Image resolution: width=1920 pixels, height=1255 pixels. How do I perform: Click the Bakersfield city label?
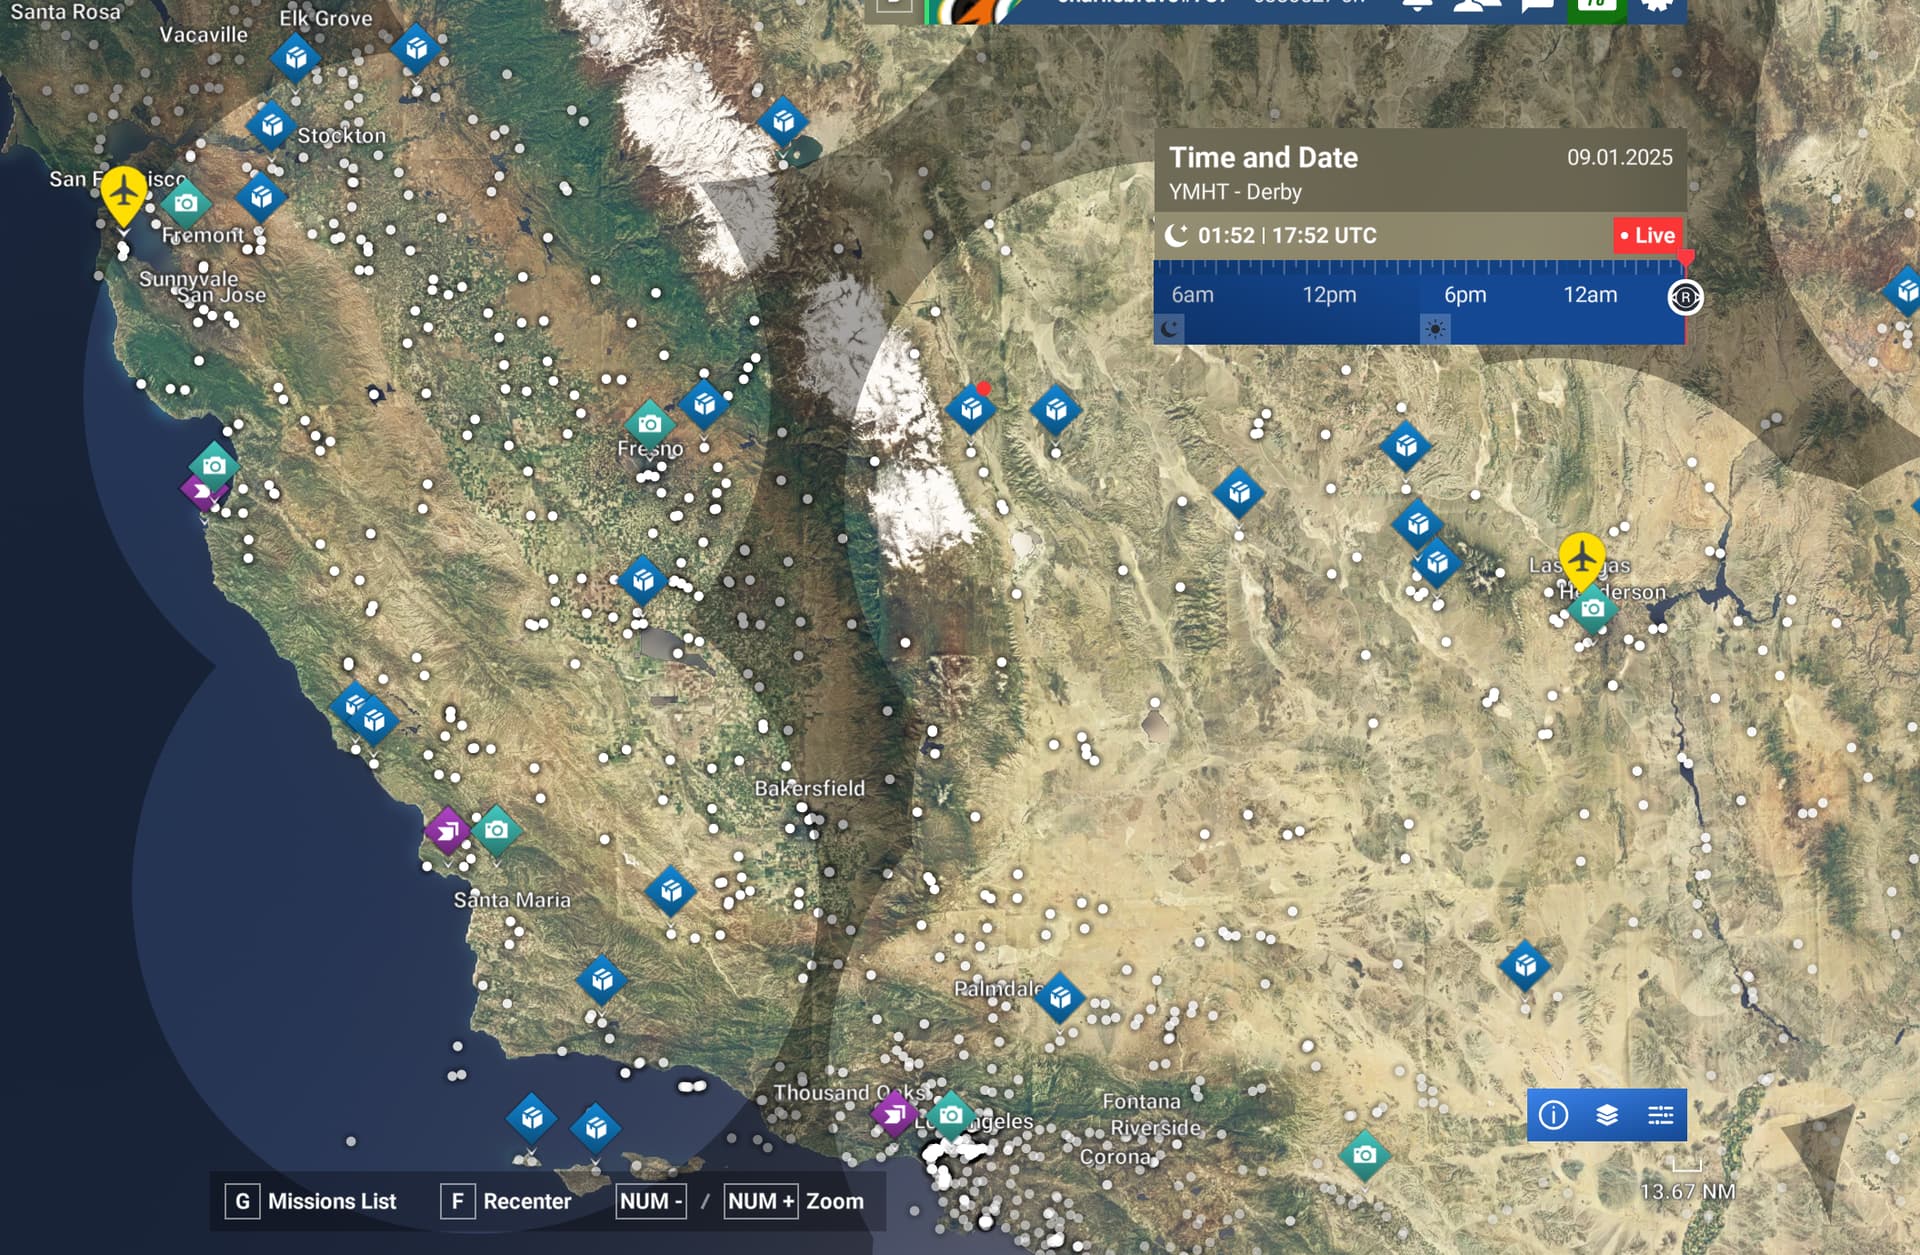point(809,788)
